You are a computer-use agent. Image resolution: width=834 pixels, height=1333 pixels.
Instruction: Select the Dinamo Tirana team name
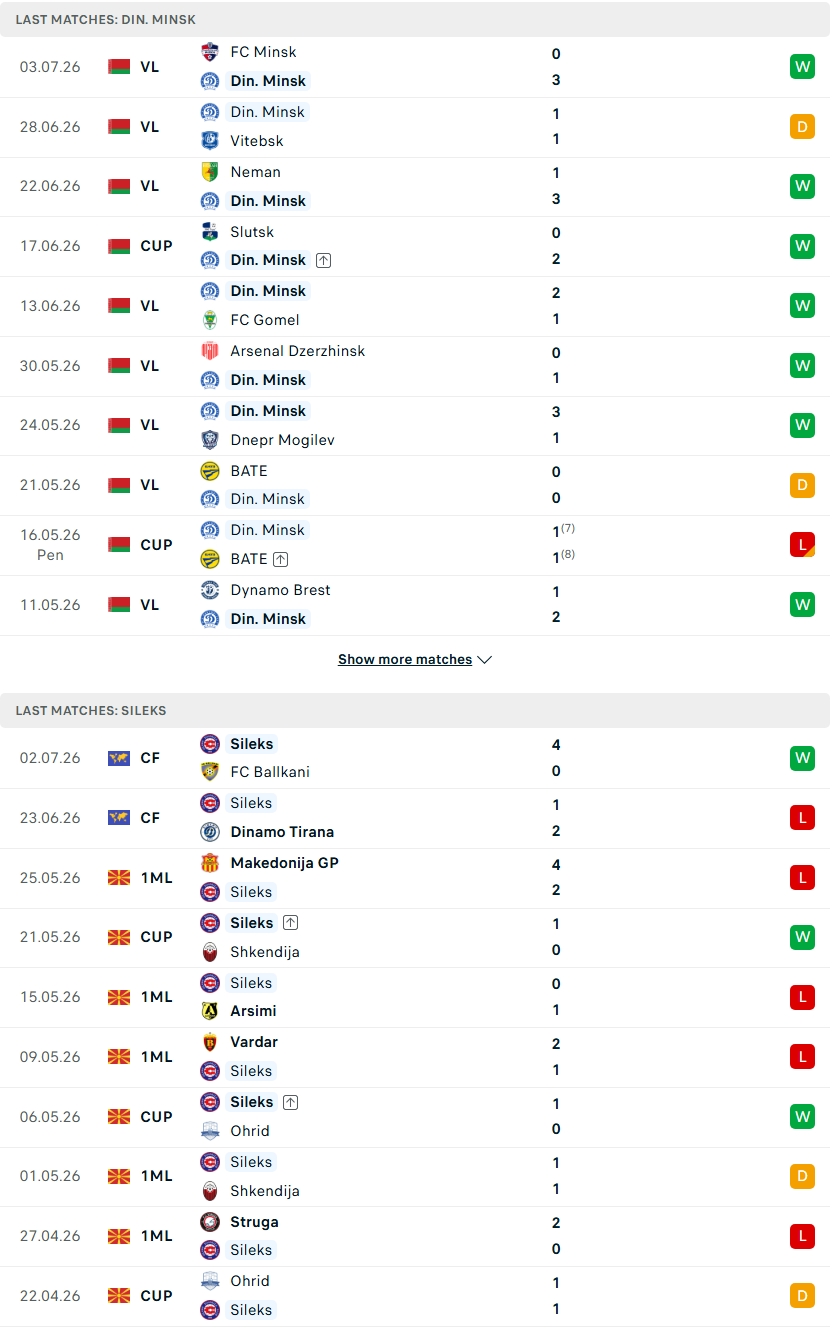pos(282,832)
